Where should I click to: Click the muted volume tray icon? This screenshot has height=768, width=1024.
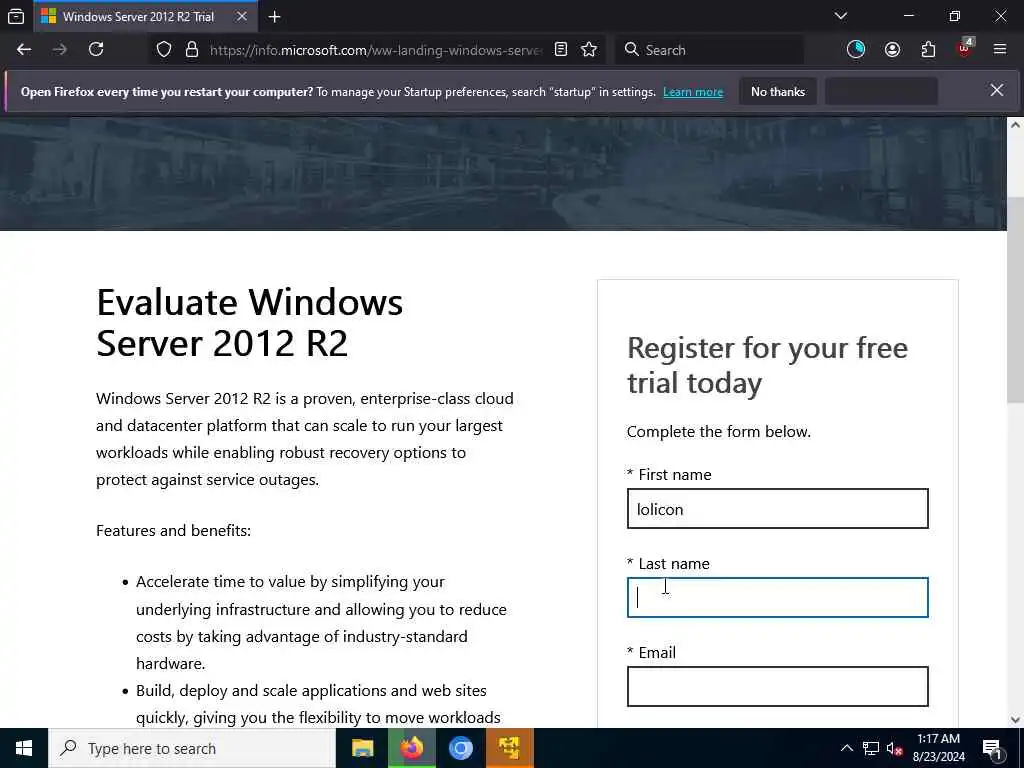(x=894, y=748)
